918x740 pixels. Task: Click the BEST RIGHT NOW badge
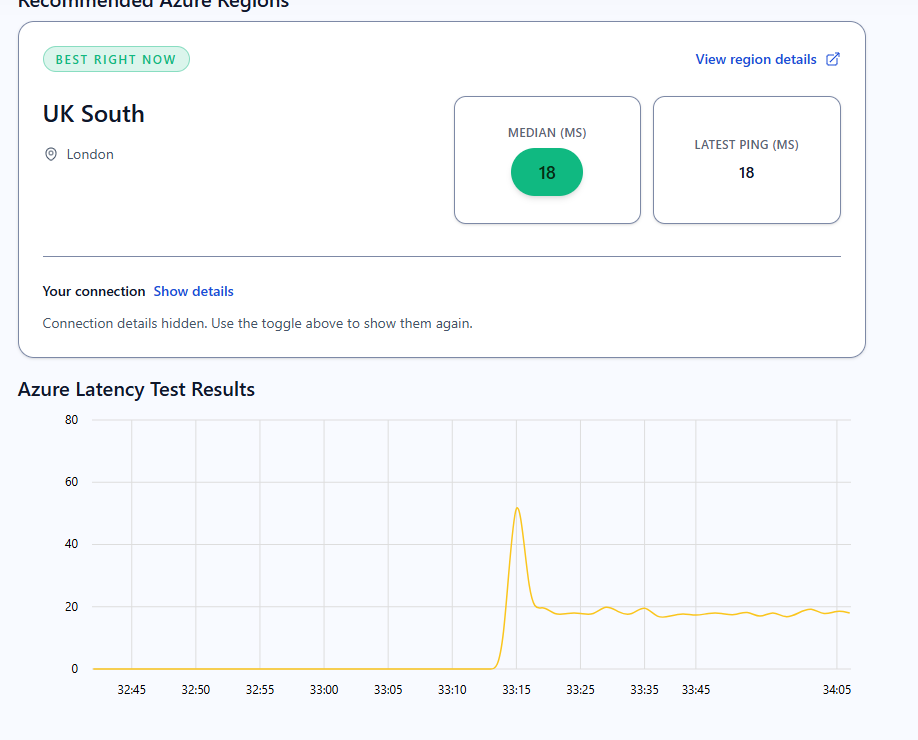(x=116, y=59)
